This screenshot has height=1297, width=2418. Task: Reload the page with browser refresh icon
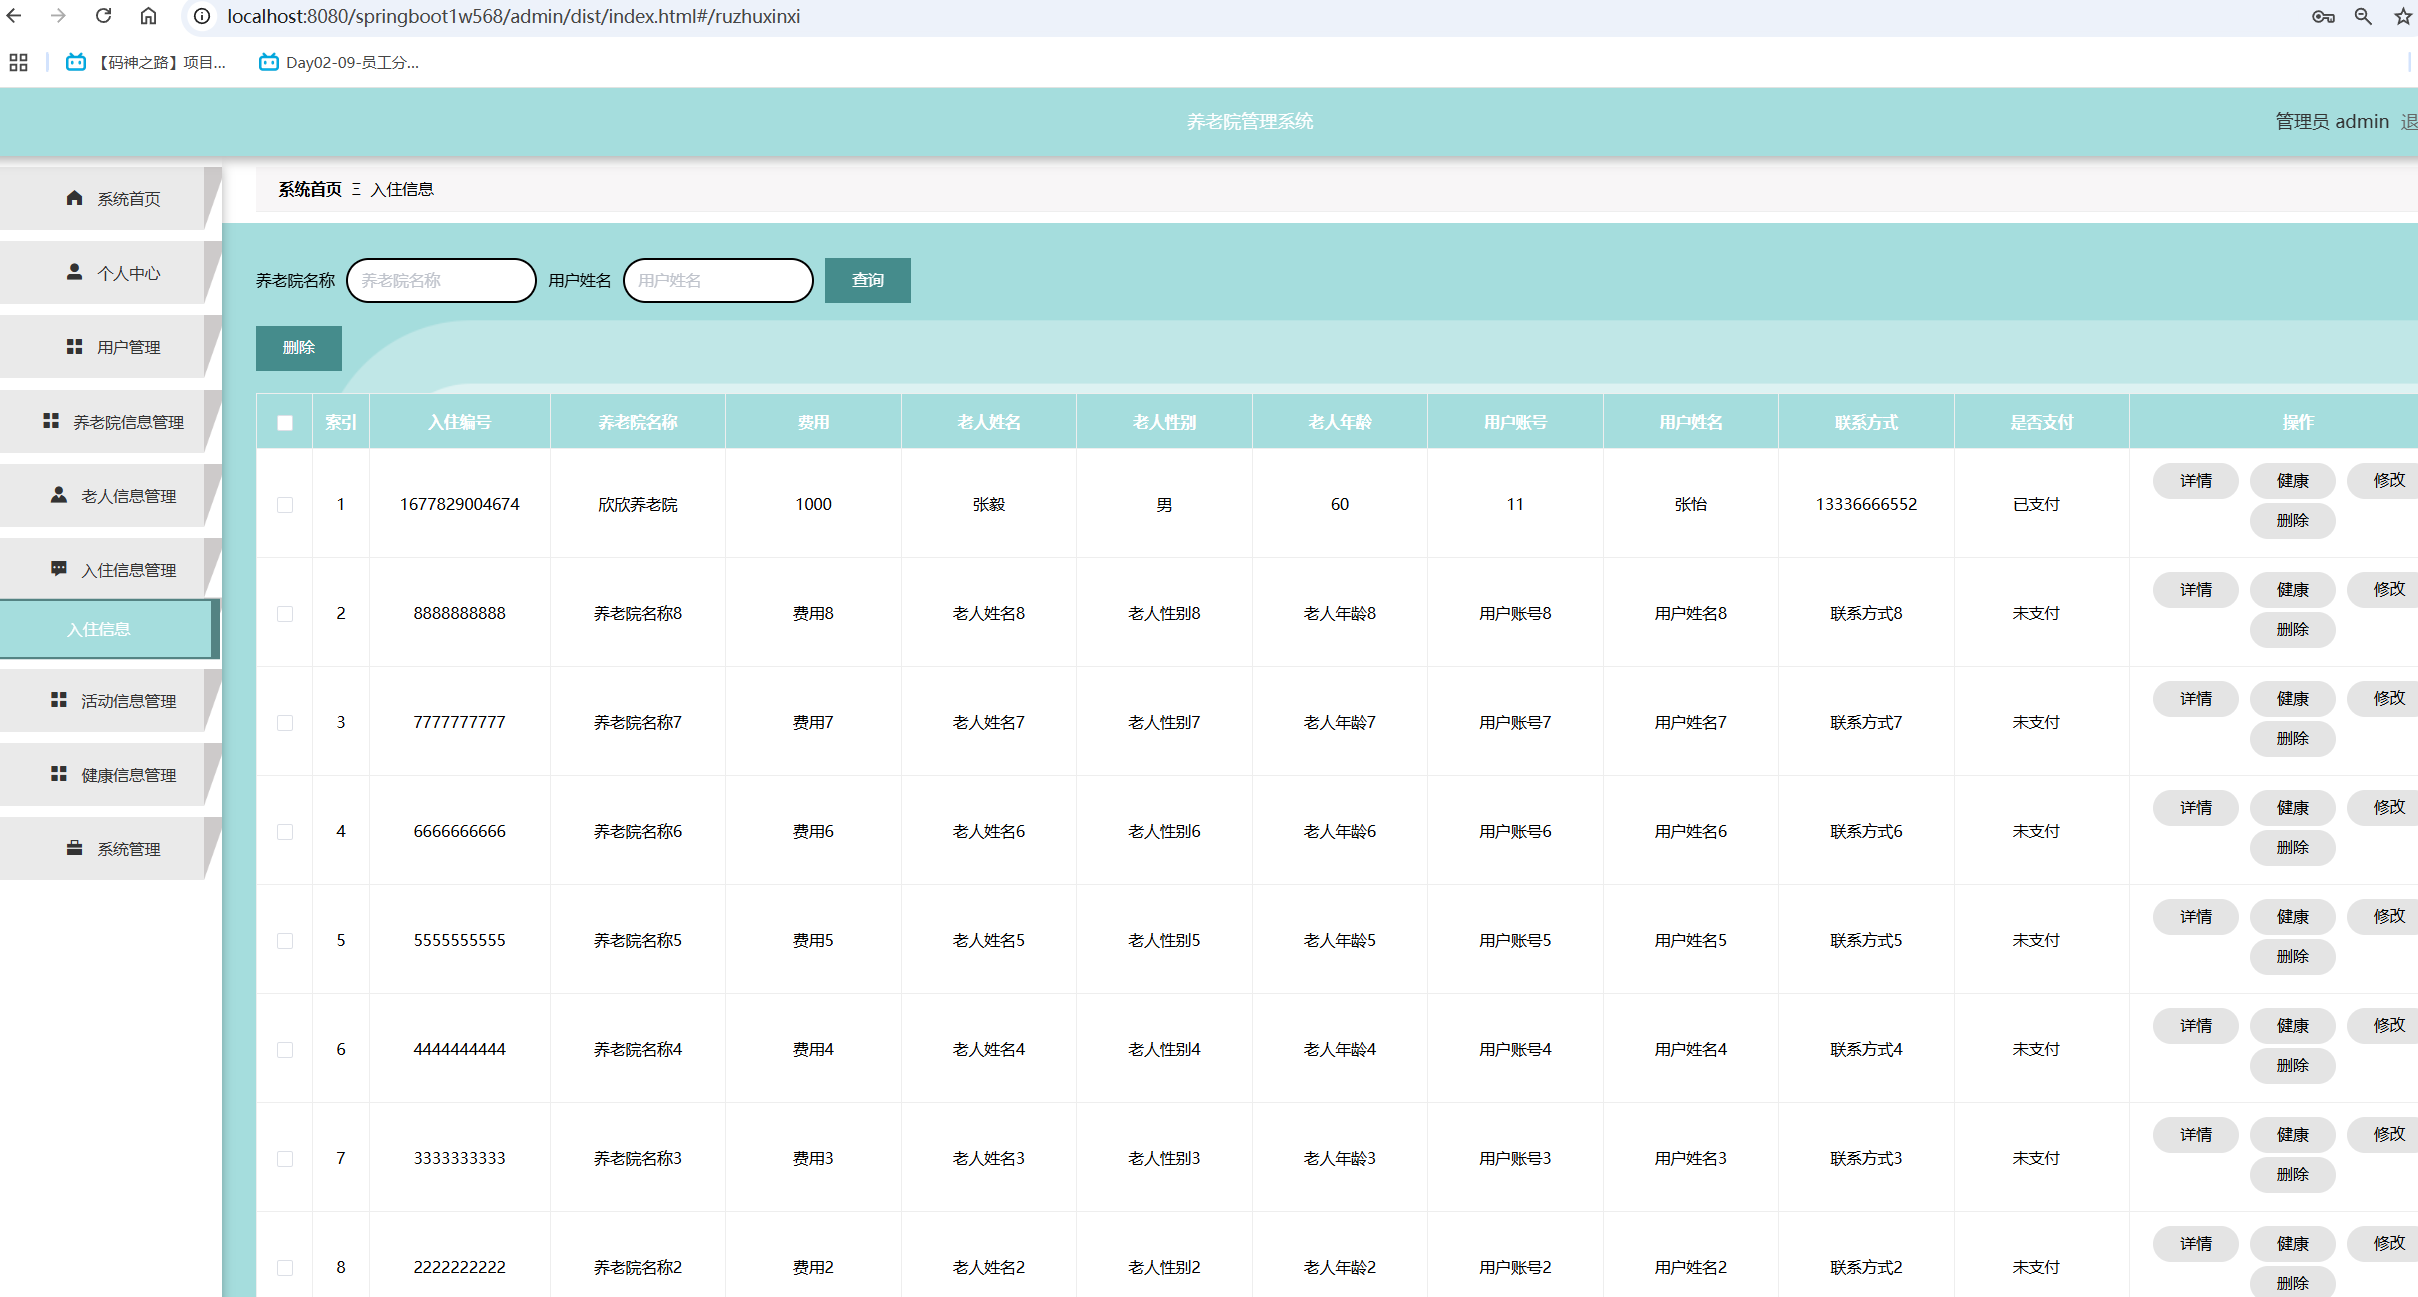click(103, 16)
